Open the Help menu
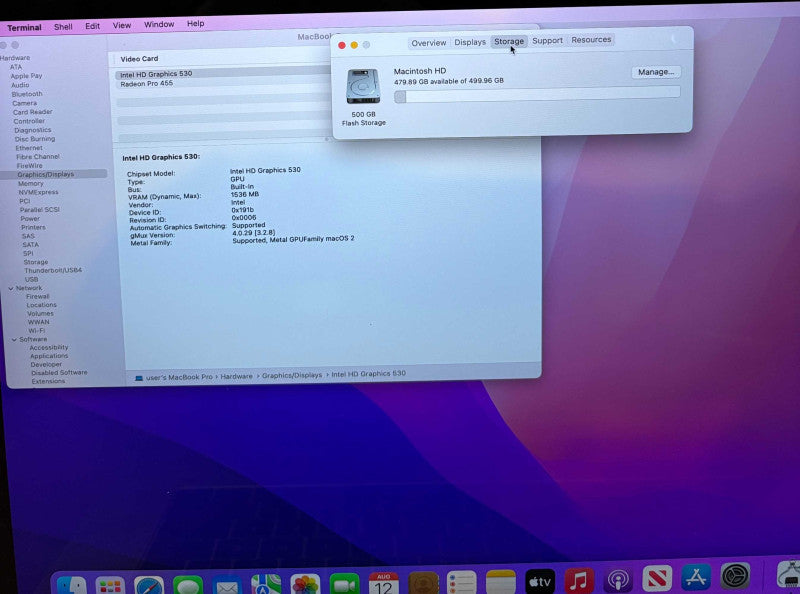The height and width of the screenshot is (594, 800). [x=195, y=23]
